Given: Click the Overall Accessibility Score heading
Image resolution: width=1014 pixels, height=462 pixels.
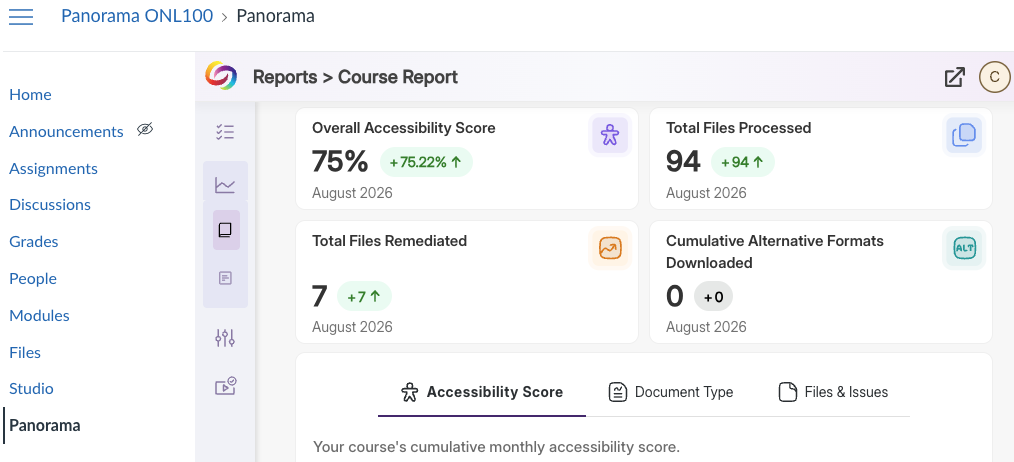Looking at the screenshot, I should (x=404, y=128).
